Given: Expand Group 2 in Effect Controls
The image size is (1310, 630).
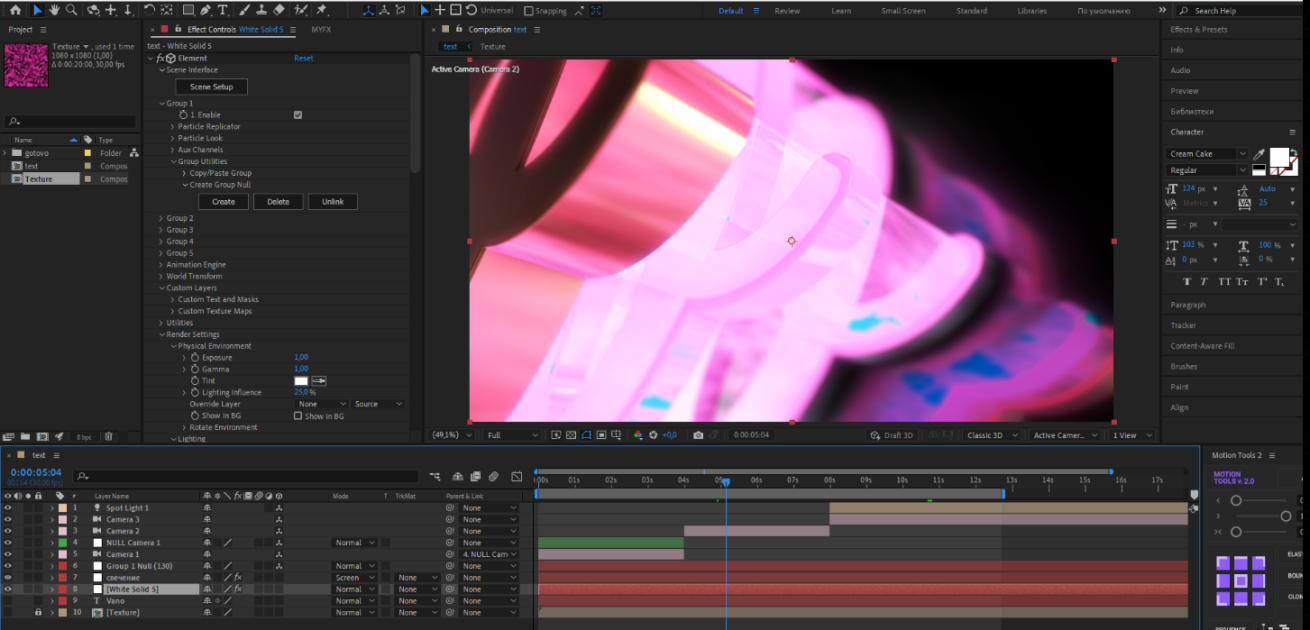Looking at the screenshot, I should pos(161,218).
